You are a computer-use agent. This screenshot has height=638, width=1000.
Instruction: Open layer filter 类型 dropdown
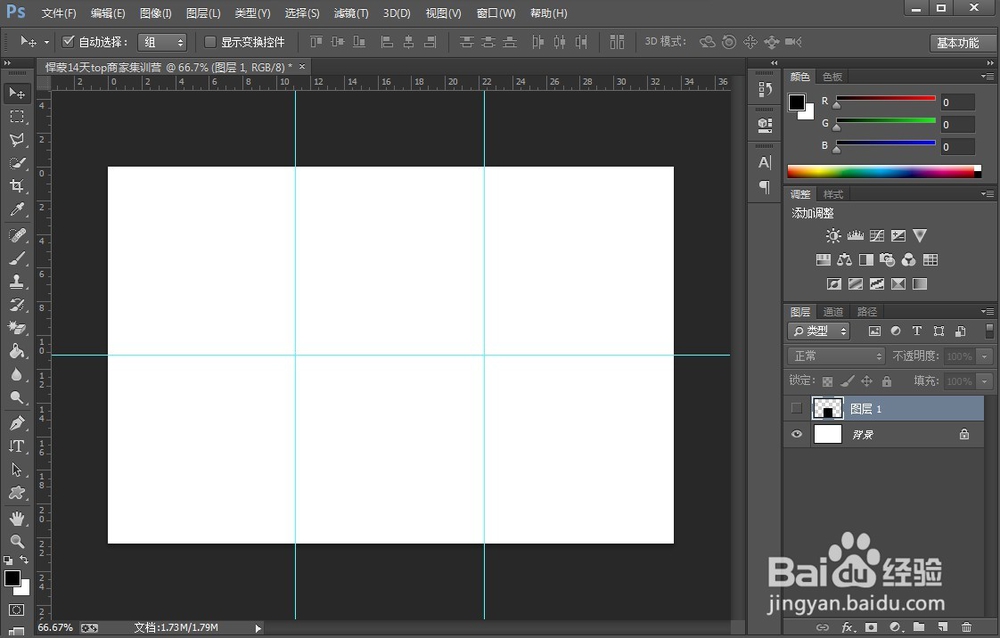[x=820, y=331]
